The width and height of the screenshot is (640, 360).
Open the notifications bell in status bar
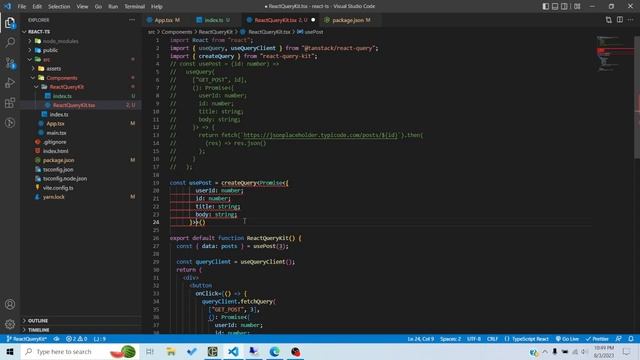click(x=631, y=339)
